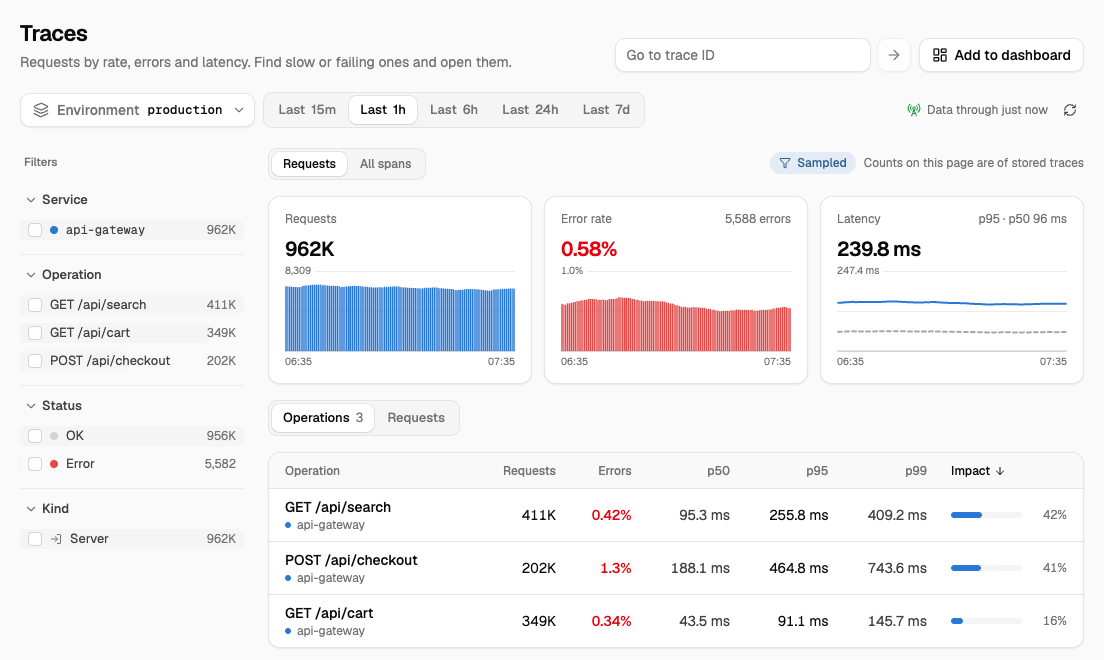Collapse the Kind filter section

pos(48,508)
